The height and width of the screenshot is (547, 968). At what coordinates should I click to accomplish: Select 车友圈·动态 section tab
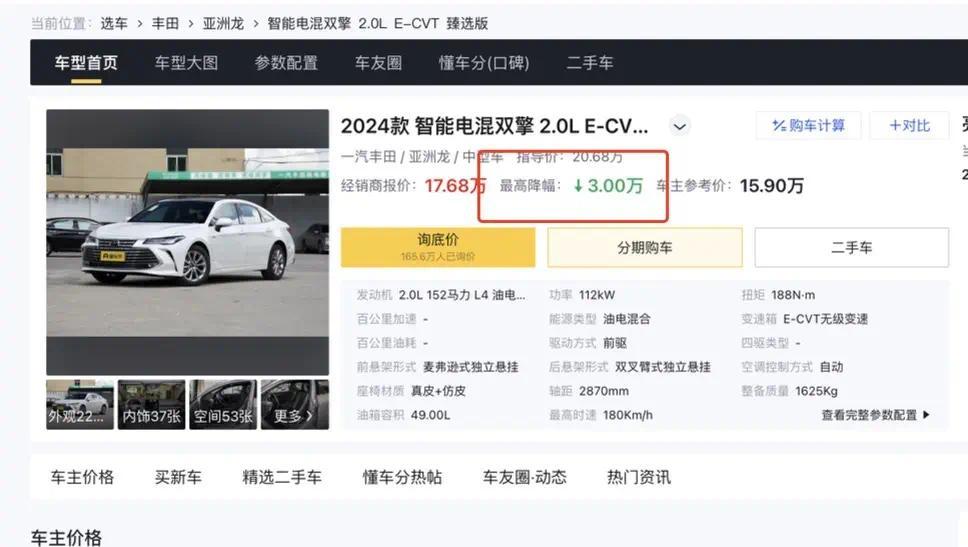pyautogui.click(x=525, y=477)
